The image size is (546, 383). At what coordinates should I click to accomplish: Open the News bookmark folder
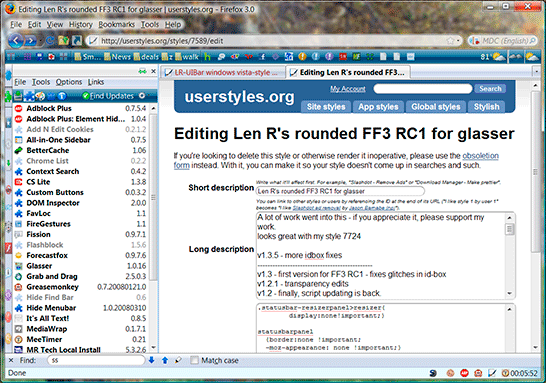(x=117, y=56)
